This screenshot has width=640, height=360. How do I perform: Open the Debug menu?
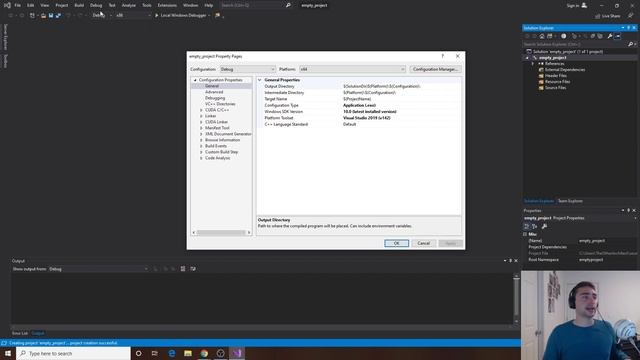(96, 5)
